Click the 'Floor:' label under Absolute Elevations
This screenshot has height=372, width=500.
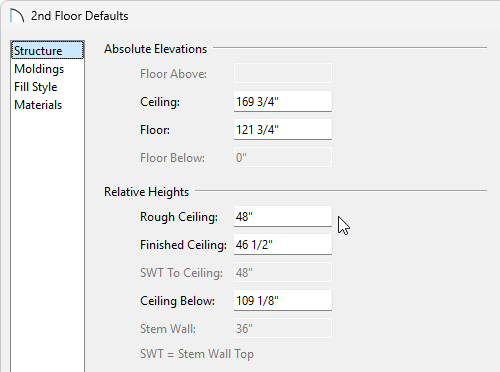(155, 130)
